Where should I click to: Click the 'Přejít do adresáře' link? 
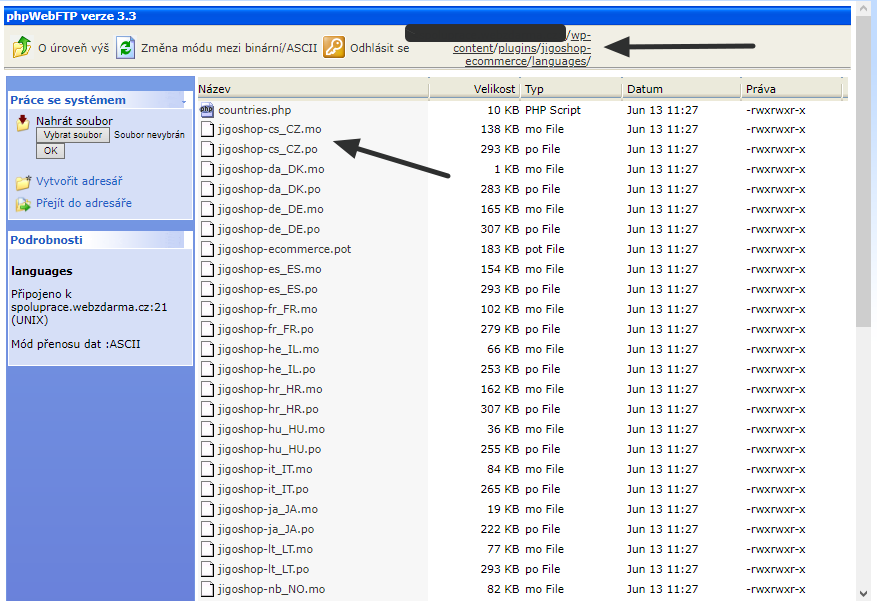coord(84,203)
